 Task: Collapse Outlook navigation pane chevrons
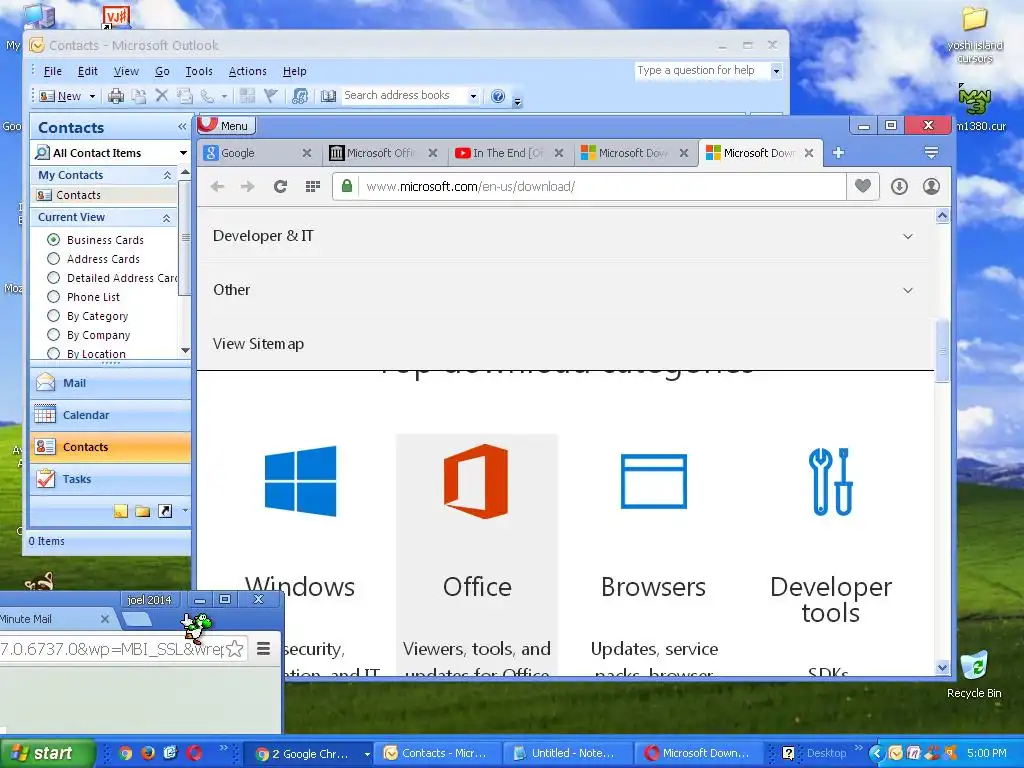(x=182, y=127)
